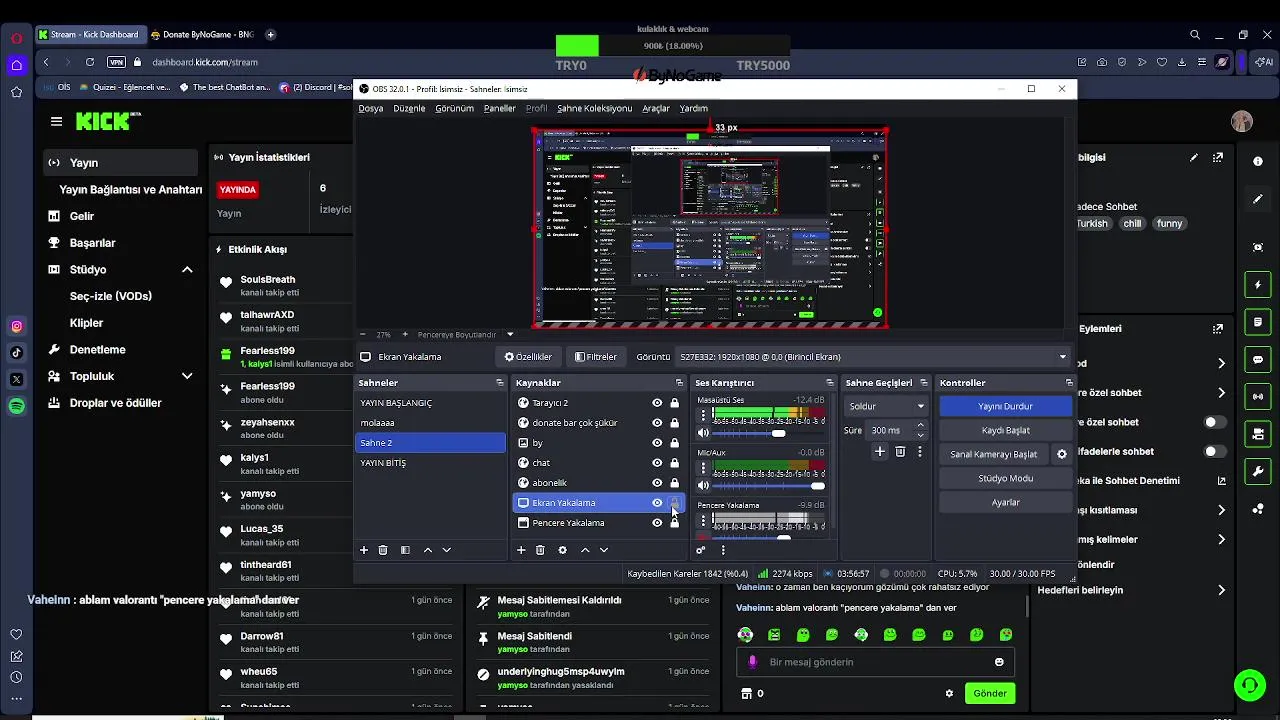1280x720 pixels.
Task: Send the chat message with Gönder
Action: coord(989,693)
